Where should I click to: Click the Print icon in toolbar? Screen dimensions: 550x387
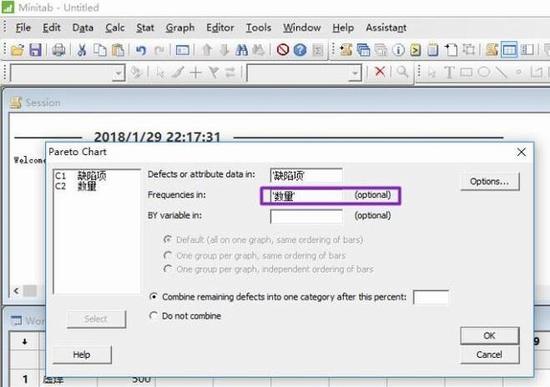[59, 50]
